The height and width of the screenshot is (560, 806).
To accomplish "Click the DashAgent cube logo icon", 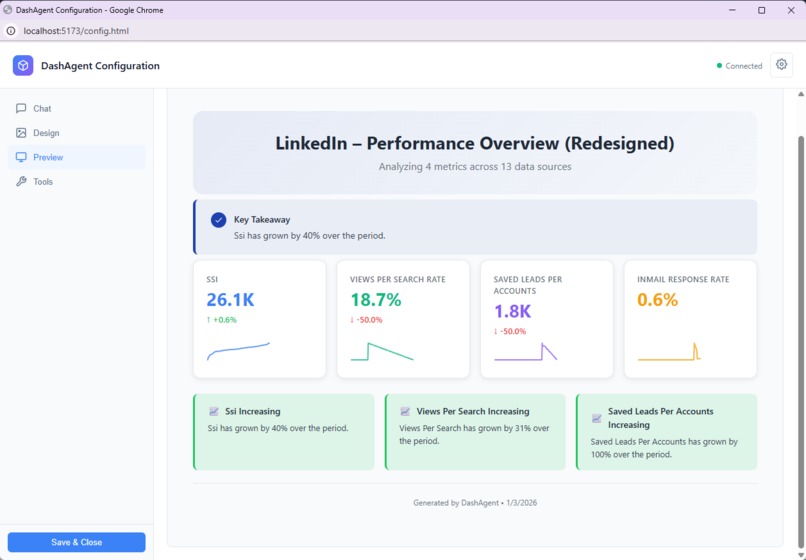I will point(23,65).
